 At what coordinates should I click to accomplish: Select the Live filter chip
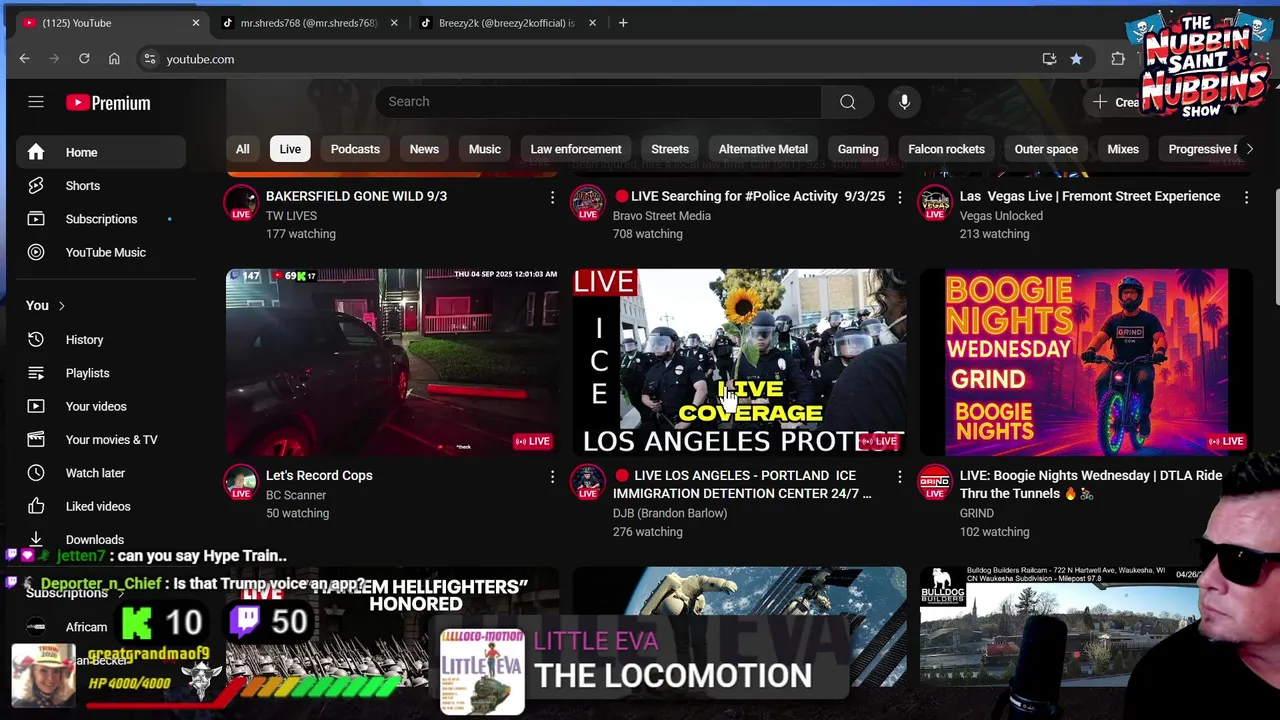[x=290, y=149]
